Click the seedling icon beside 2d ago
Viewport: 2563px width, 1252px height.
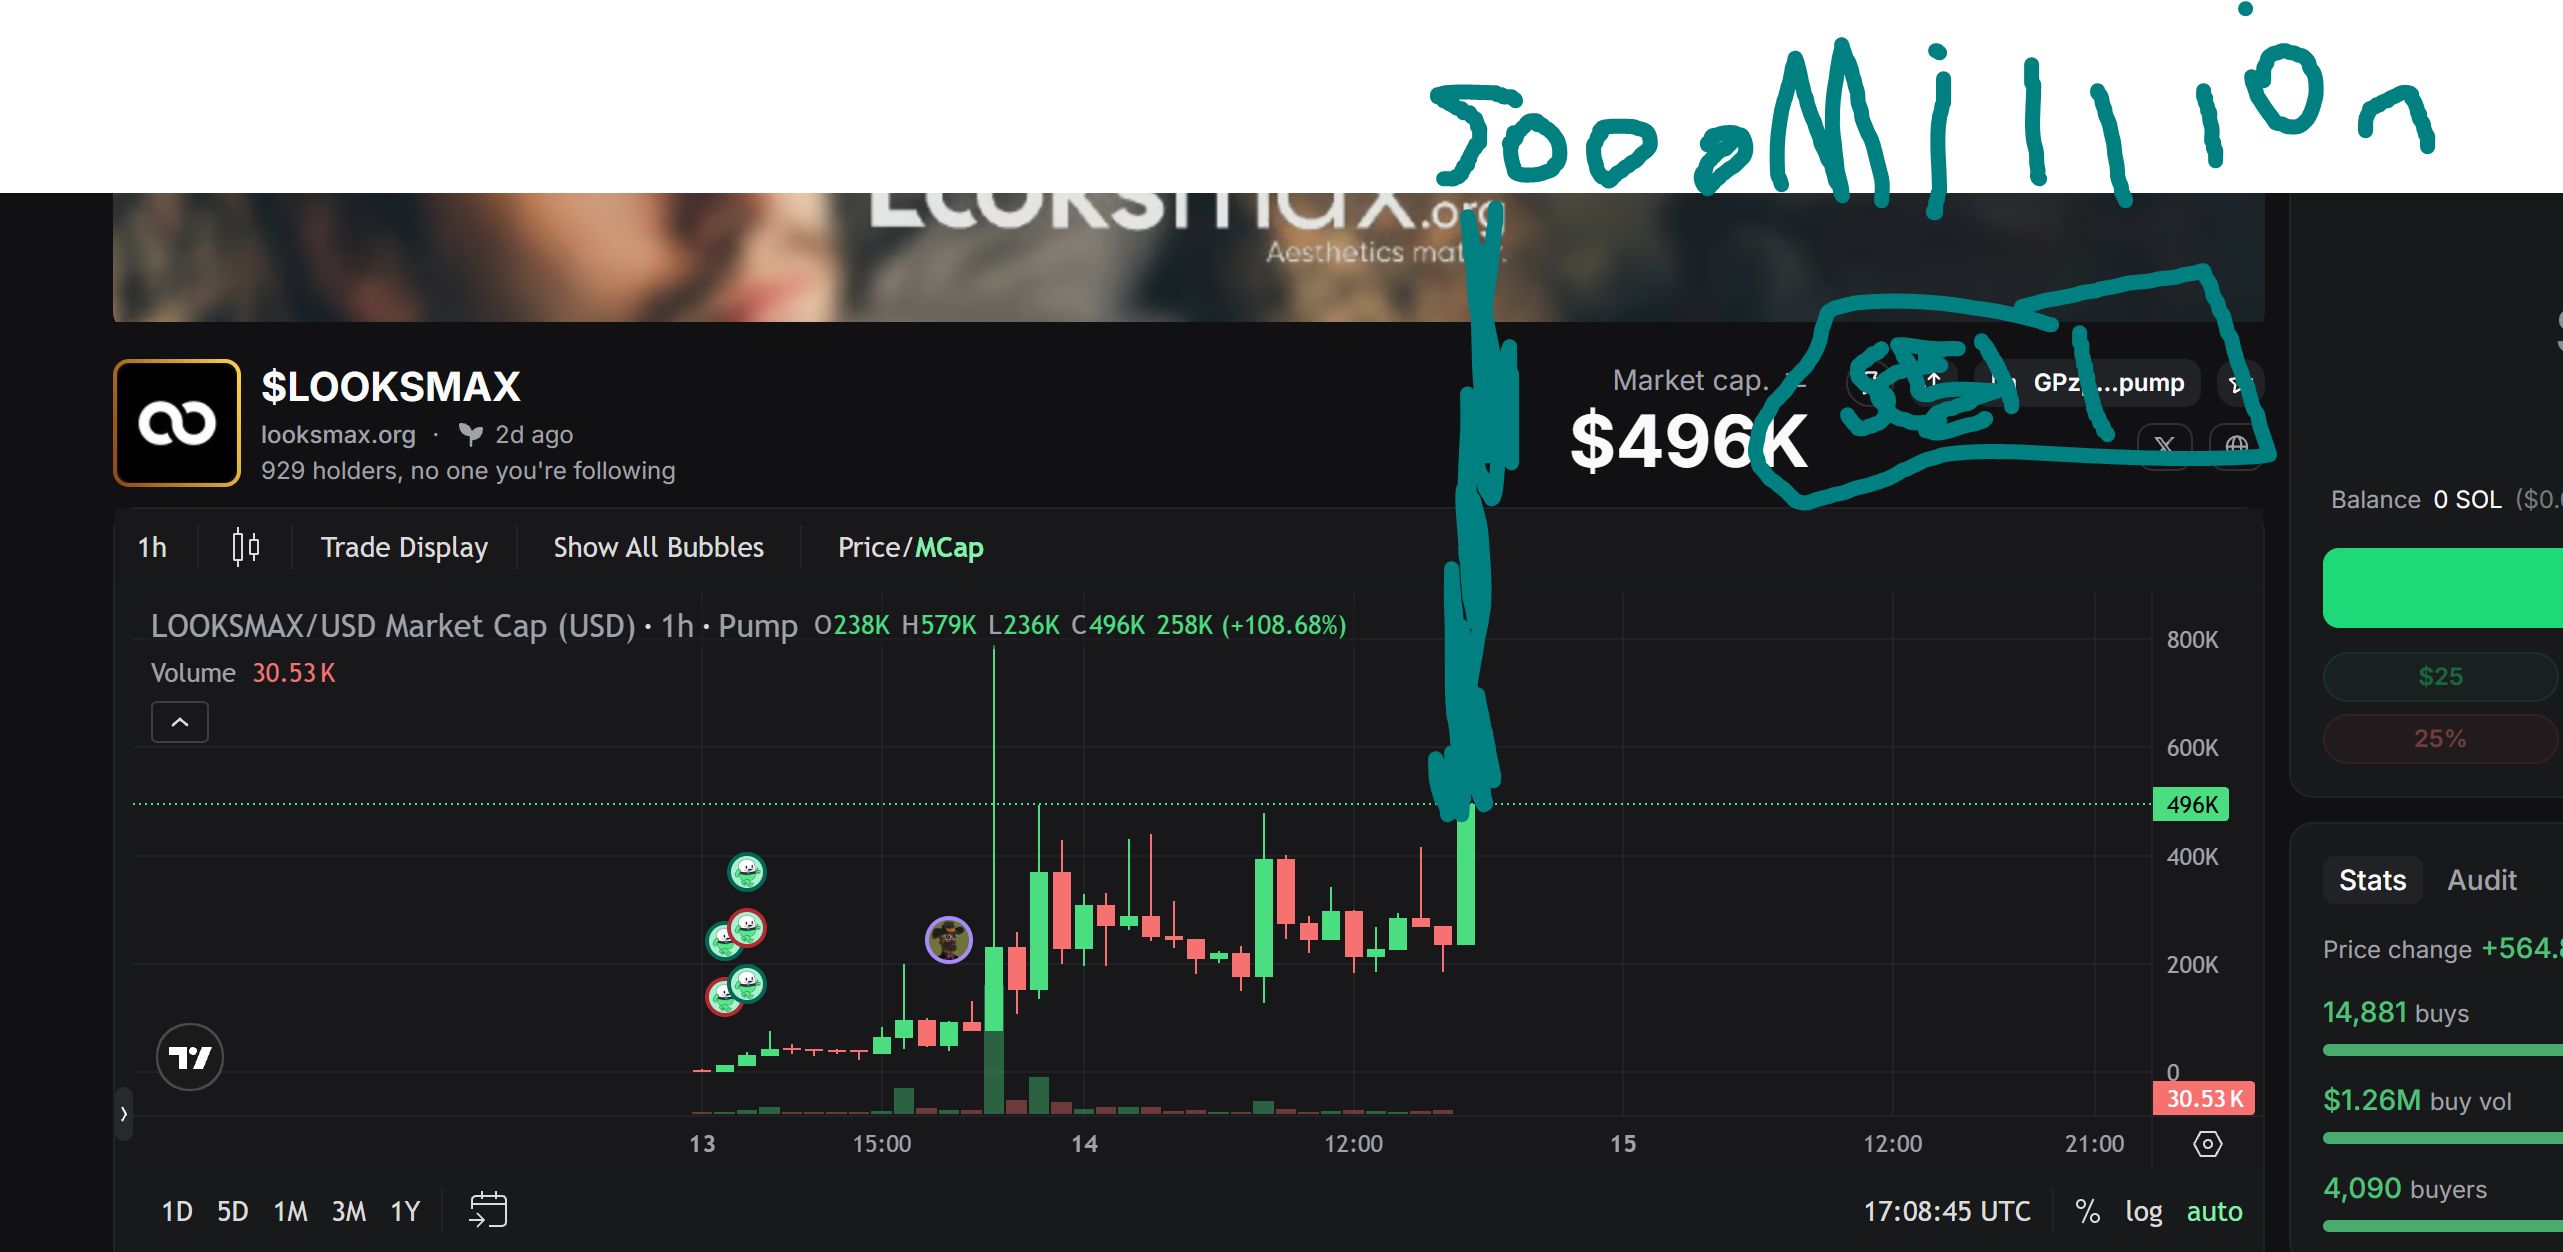470,434
